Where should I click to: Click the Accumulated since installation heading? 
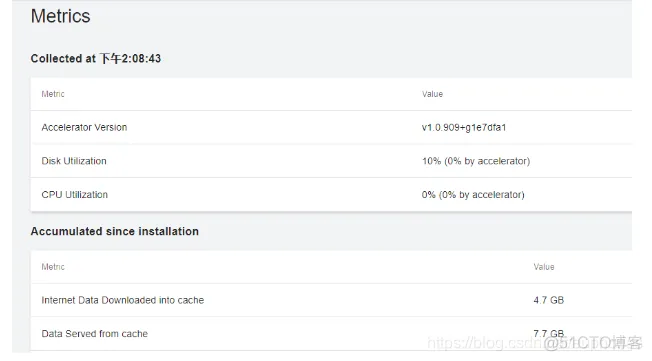115,231
